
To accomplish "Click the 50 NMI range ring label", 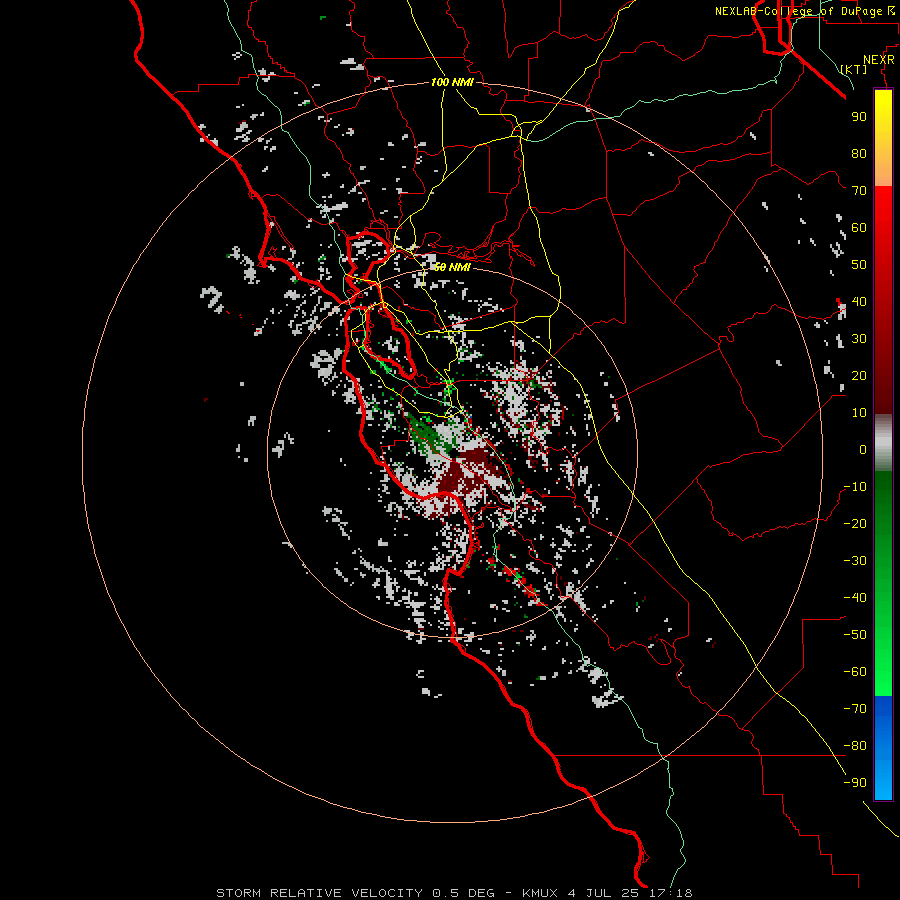I will tap(452, 267).
